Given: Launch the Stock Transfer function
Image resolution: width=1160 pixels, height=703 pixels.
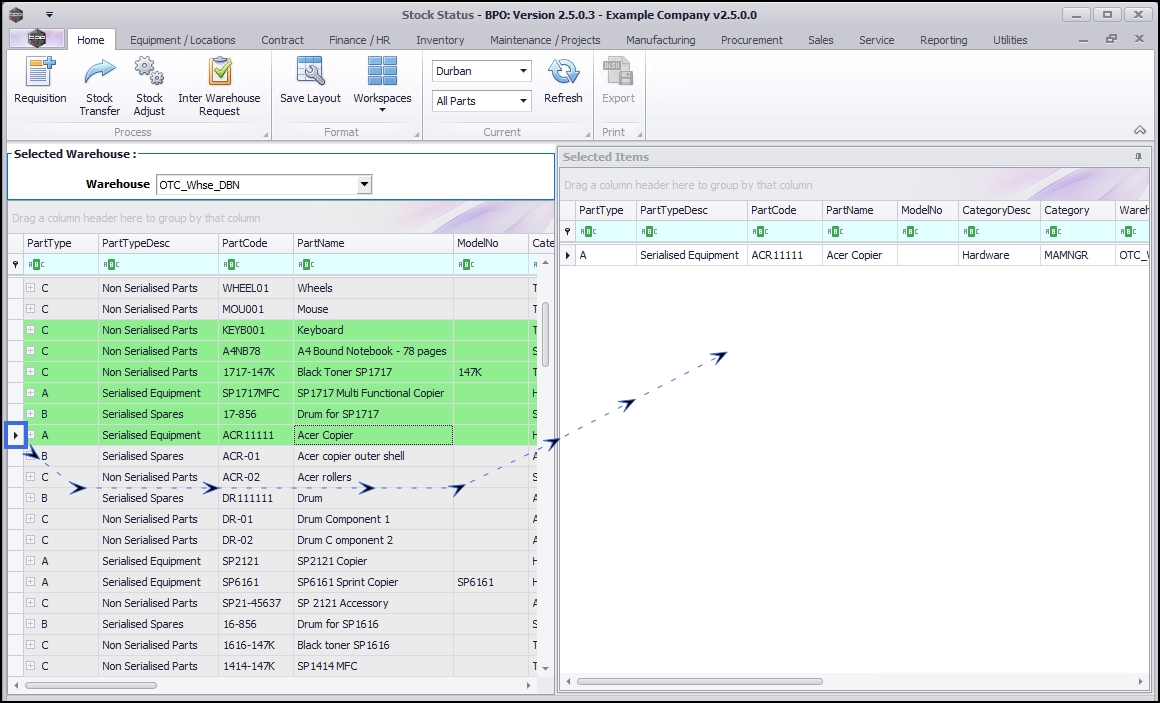Looking at the screenshot, I should pyautogui.click(x=99, y=87).
